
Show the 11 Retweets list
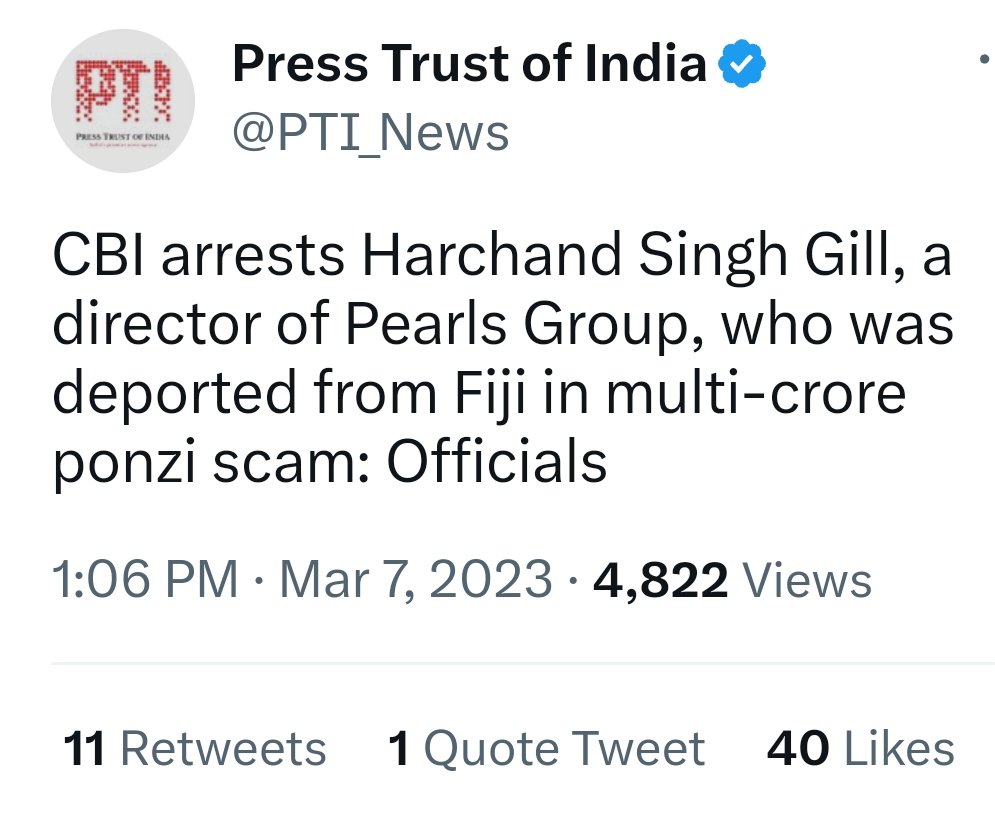195,749
